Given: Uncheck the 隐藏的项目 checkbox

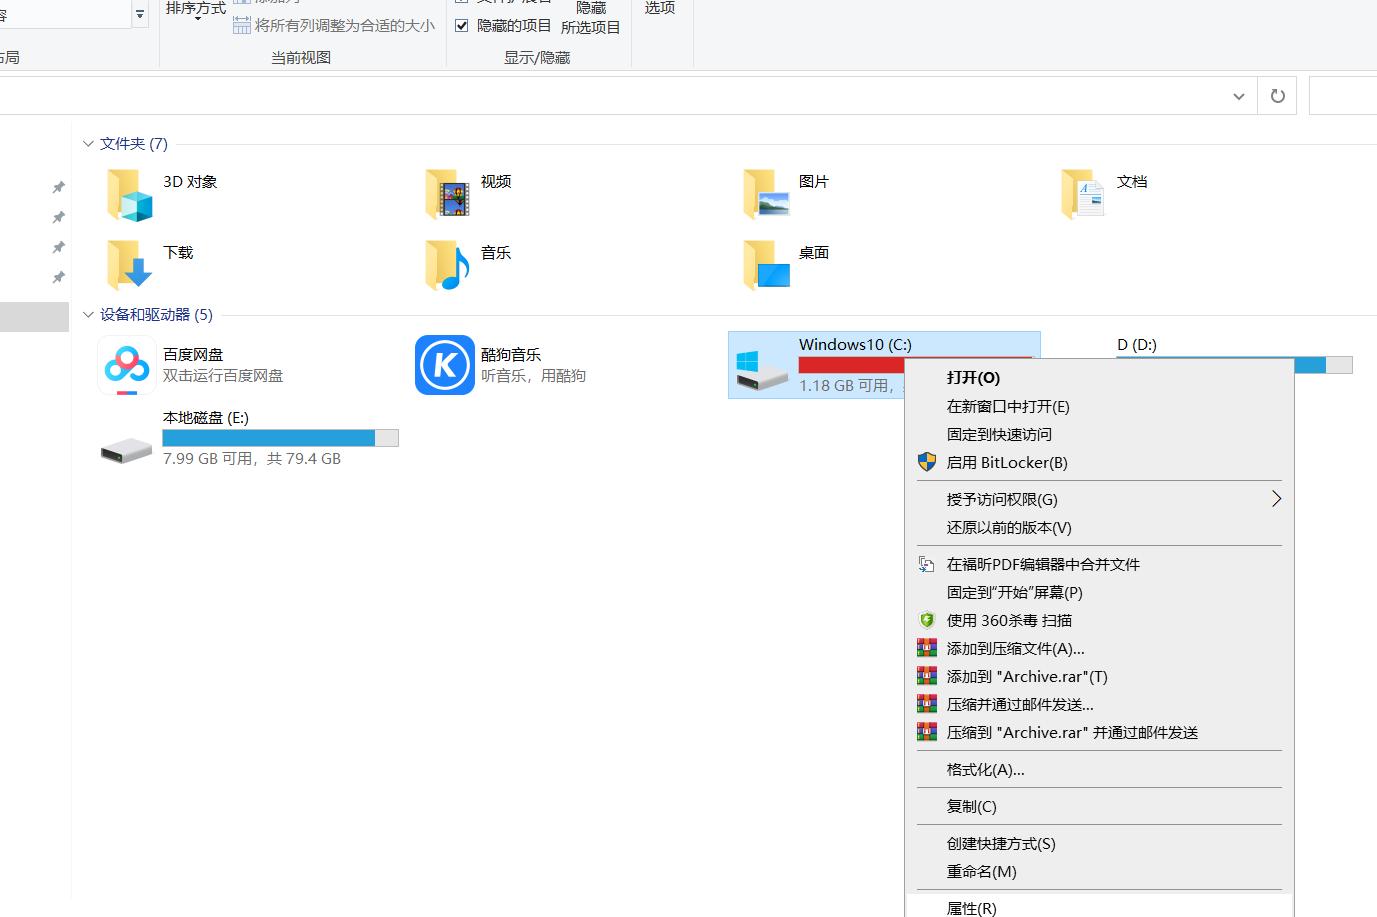Looking at the screenshot, I should (462, 25).
